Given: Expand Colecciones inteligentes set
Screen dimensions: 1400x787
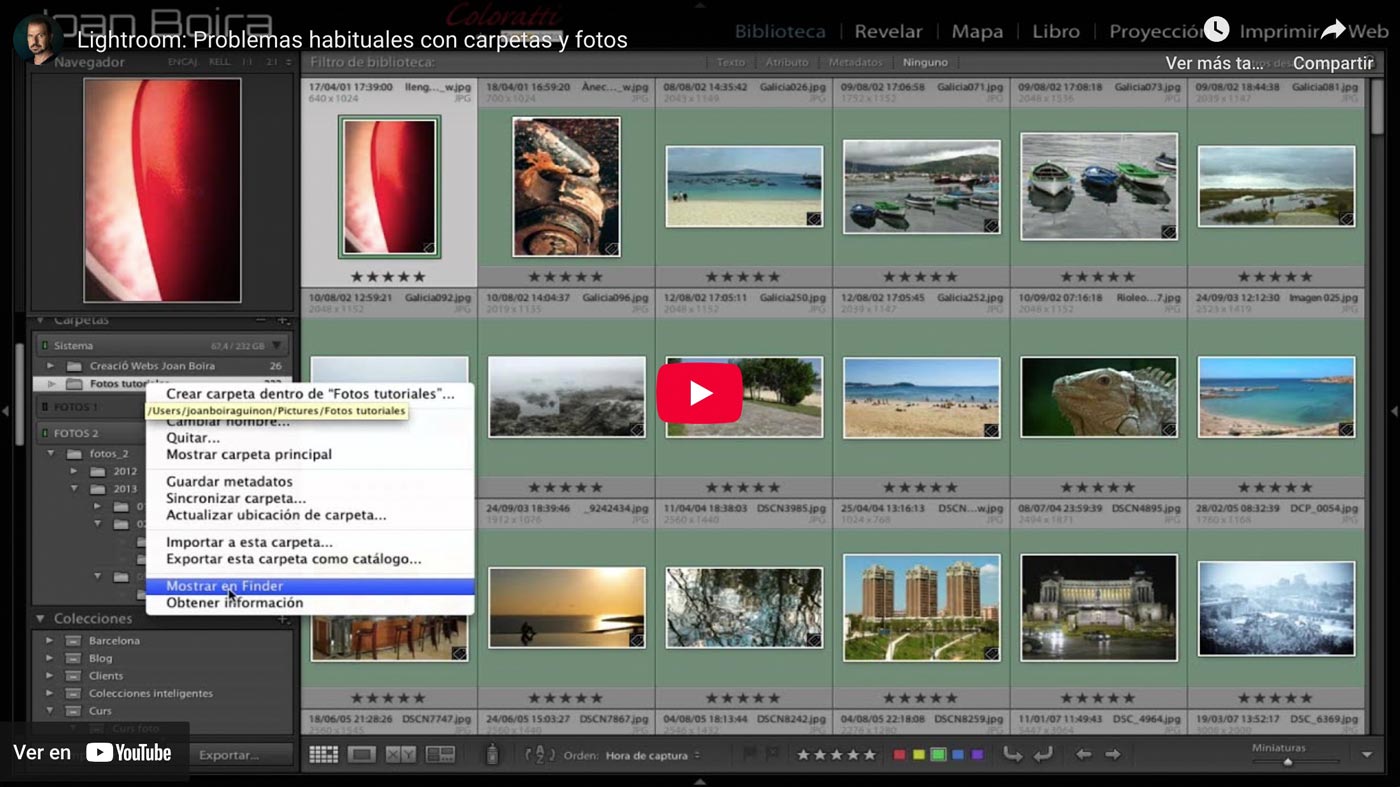Looking at the screenshot, I should (50, 694).
